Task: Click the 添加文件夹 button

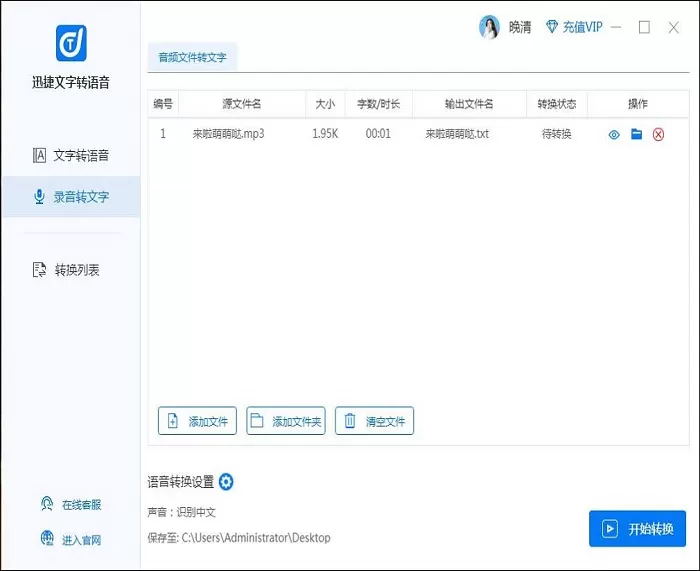Action: click(x=286, y=421)
